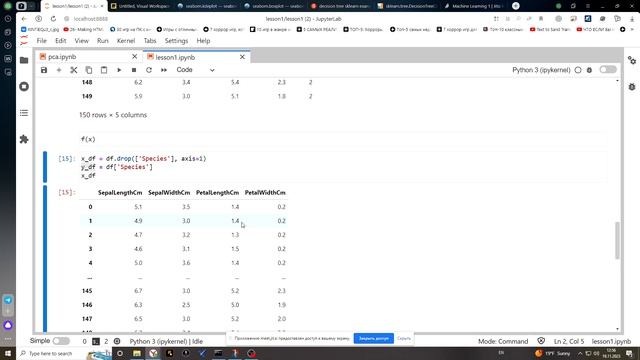The height and width of the screenshot is (360, 640).
Task: Click the kernel status circle indicator
Action: [x=578, y=70]
